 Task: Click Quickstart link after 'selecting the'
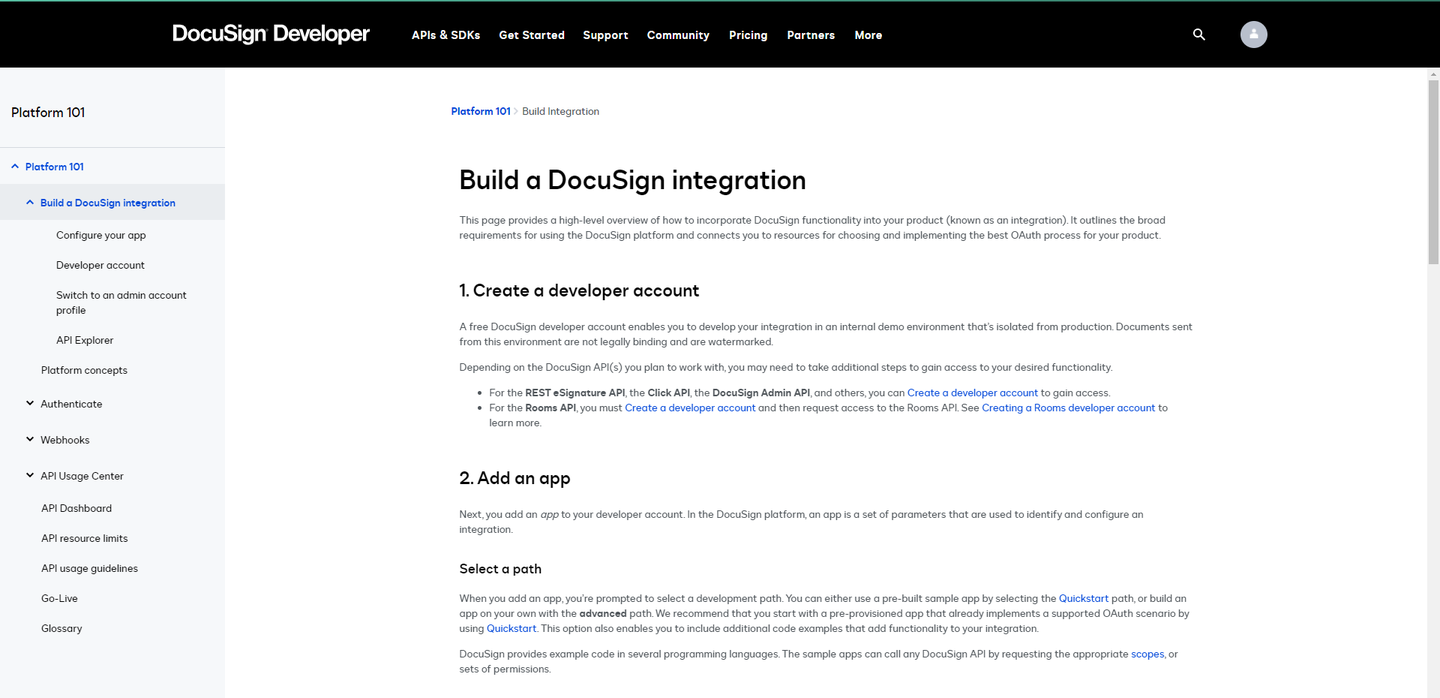click(x=1083, y=599)
